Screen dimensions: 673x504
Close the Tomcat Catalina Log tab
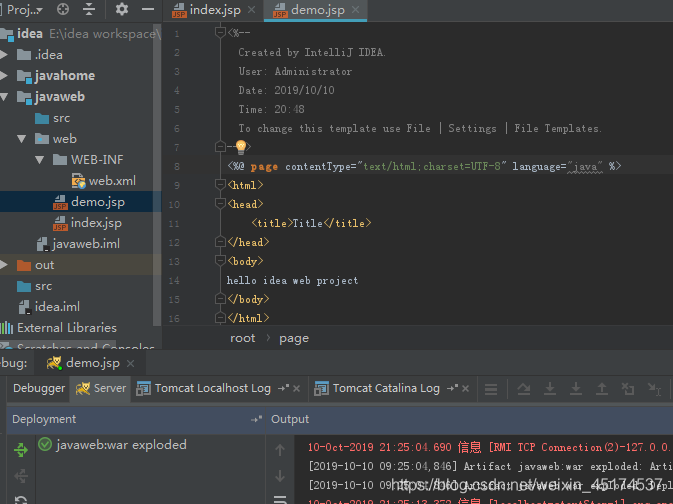click(466, 389)
